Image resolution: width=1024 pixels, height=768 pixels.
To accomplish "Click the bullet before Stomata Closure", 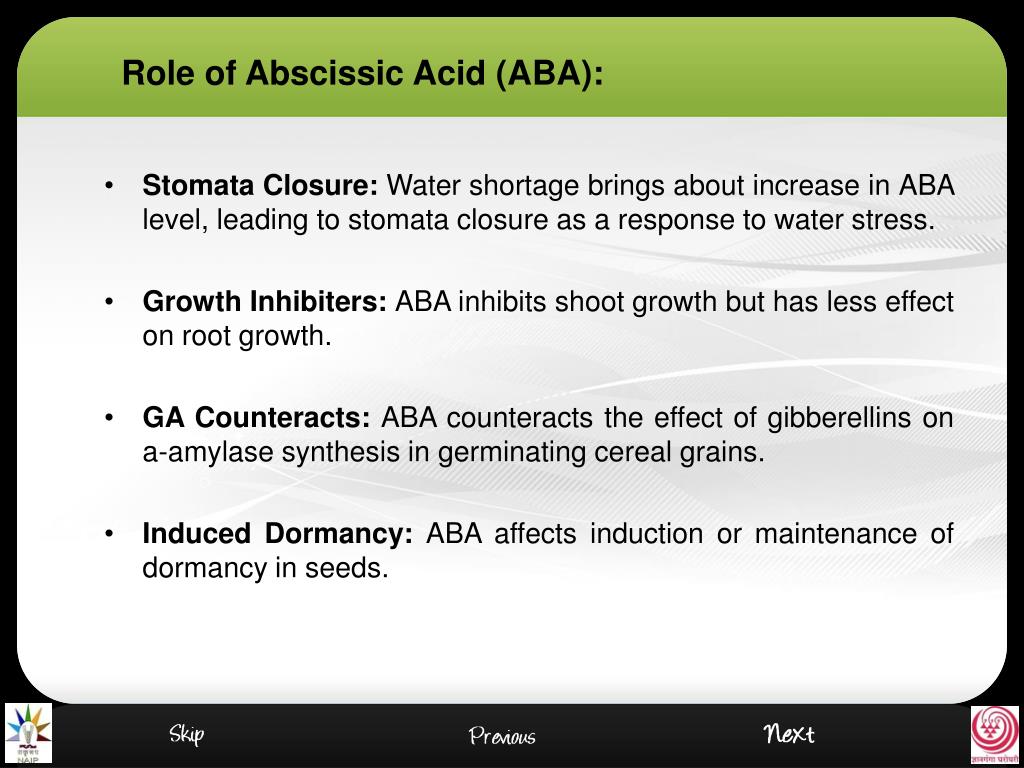I will point(109,186).
